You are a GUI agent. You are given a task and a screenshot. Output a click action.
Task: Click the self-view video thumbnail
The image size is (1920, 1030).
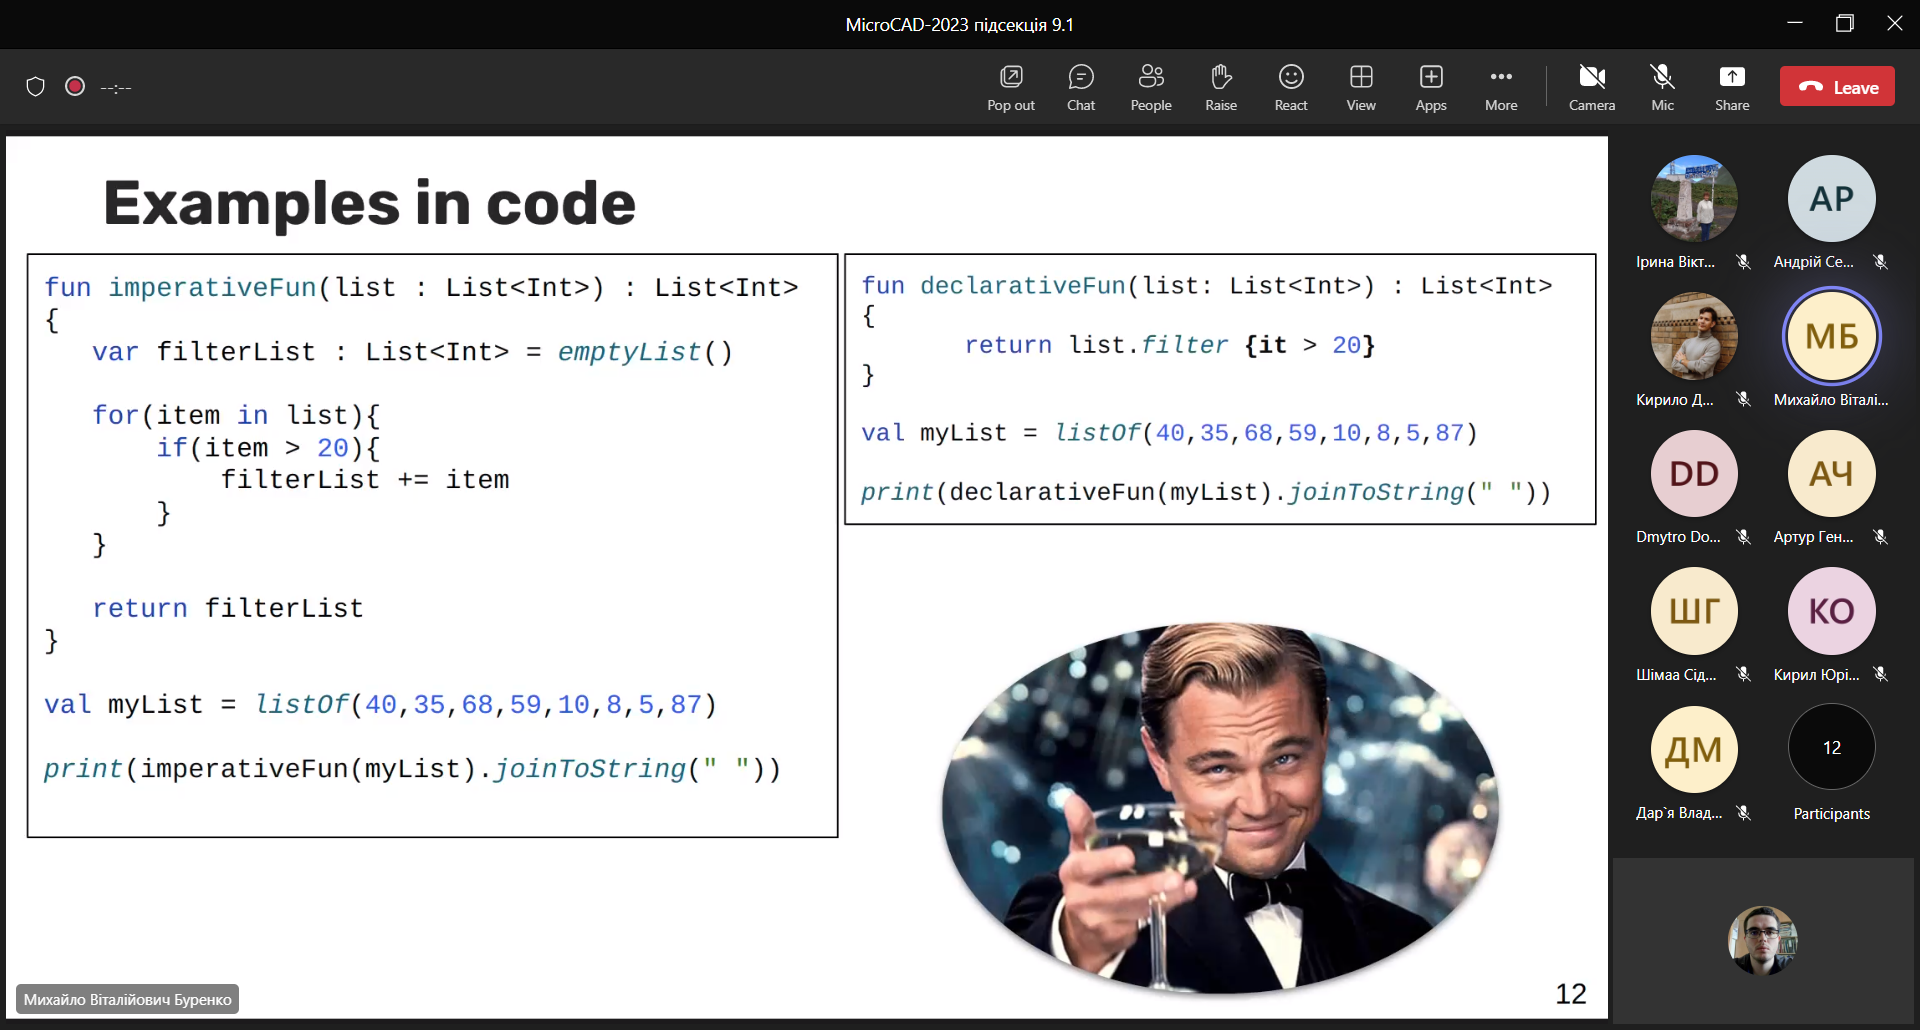[1762, 940]
